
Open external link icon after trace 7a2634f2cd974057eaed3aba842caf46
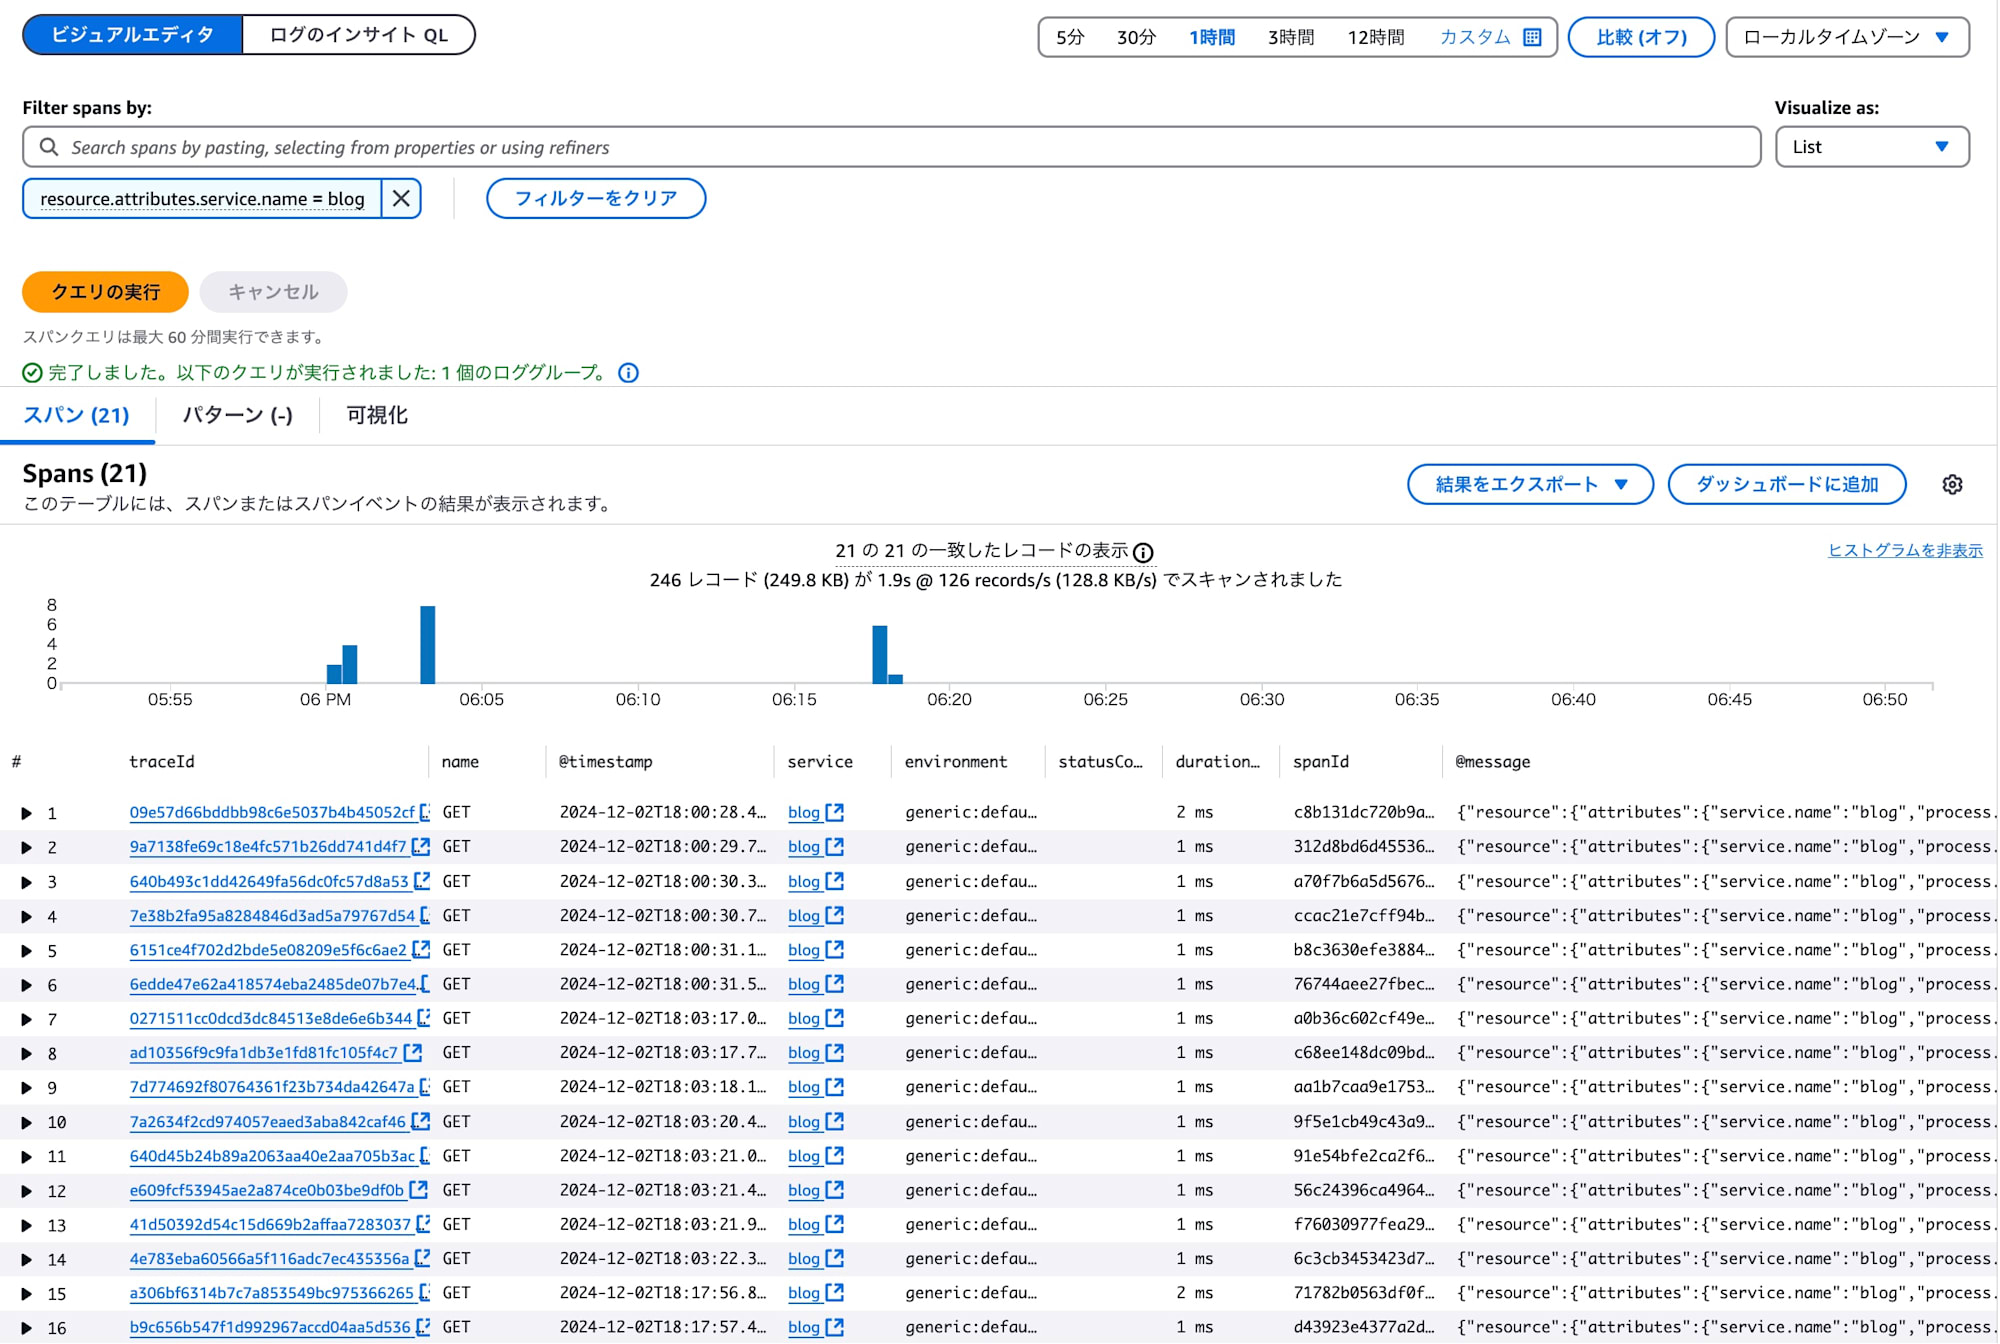(x=421, y=1121)
